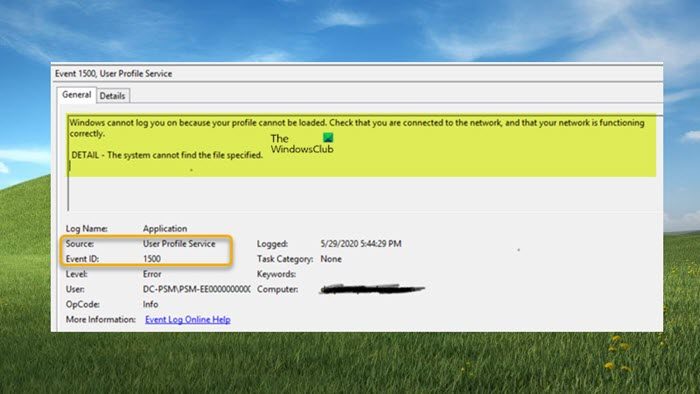
Task: Click the 'Task Category:' field label
Action: click(x=285, y=259)
